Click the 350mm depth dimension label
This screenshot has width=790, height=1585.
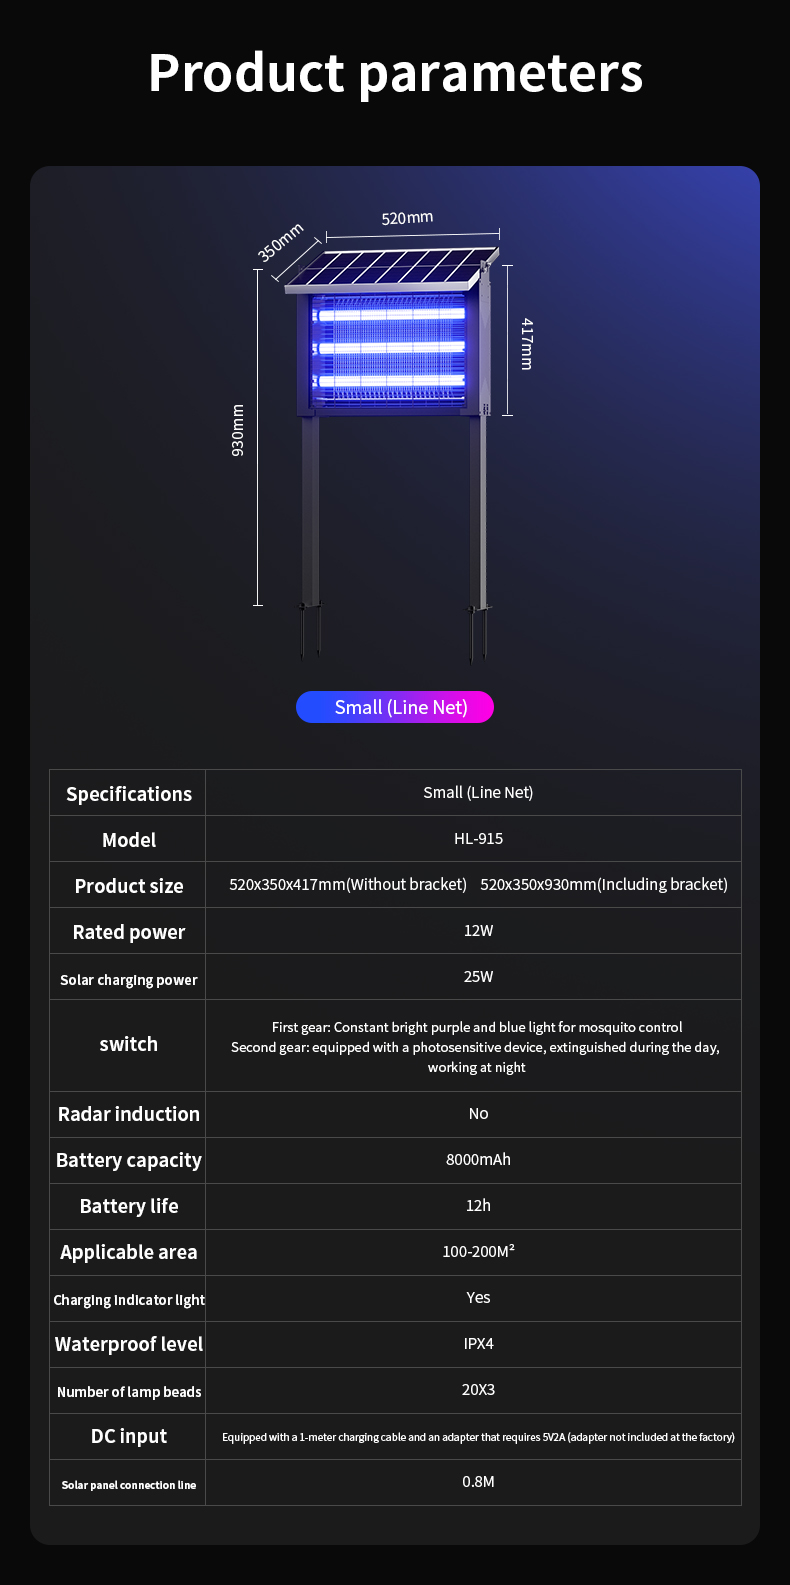click(x=281, y=242)
